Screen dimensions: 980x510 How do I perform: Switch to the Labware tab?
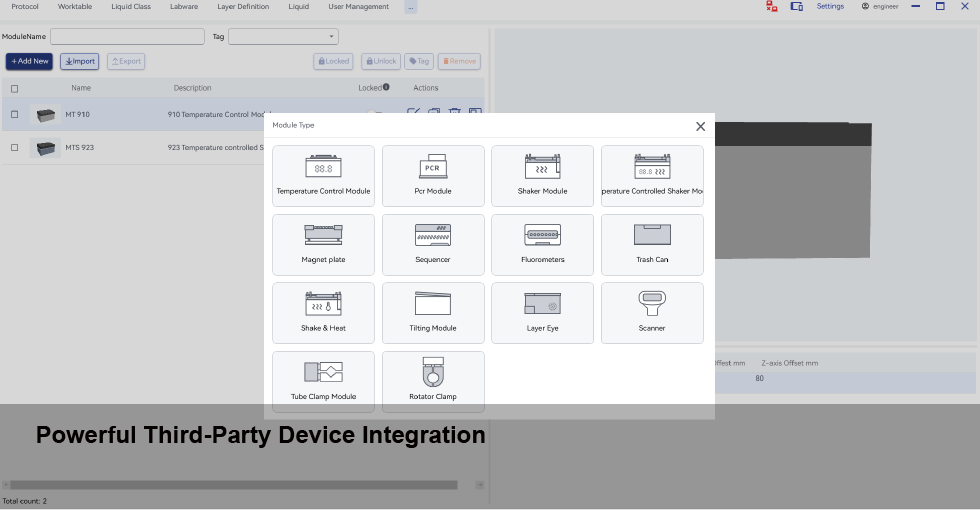[x=184, y=7]
